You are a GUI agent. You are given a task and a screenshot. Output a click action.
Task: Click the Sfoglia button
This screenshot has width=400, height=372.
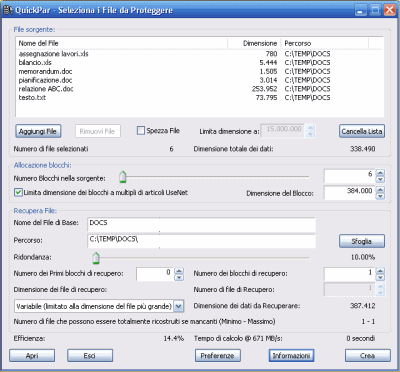click(x=362, y=241)
